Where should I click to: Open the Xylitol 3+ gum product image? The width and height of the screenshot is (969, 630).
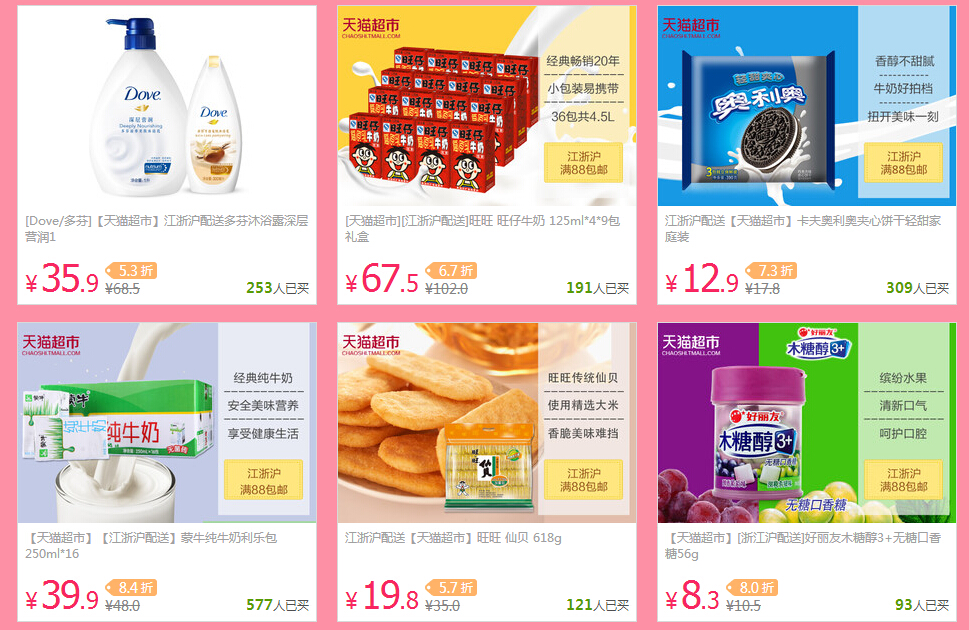806,423
